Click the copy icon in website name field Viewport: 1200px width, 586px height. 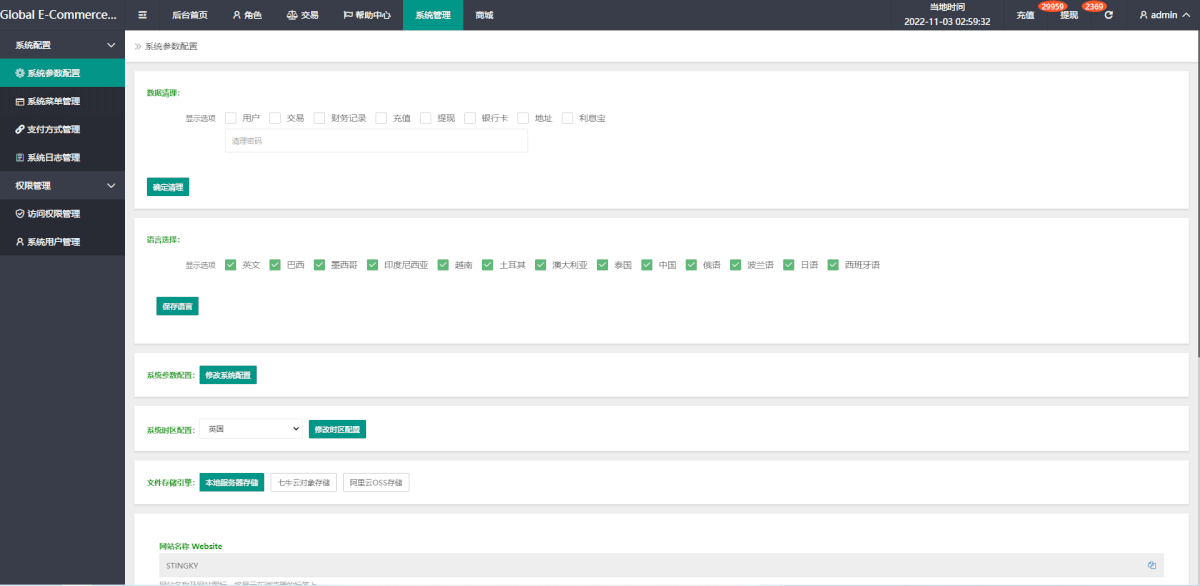click(1152, 565)
